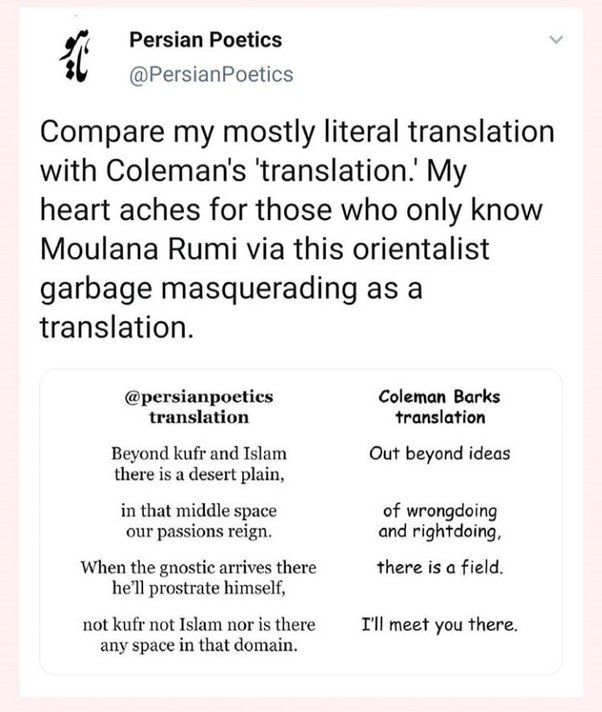The image size is (602, 712).
Task: Select the line 'Out beyond ideas'
Action: 439,454
